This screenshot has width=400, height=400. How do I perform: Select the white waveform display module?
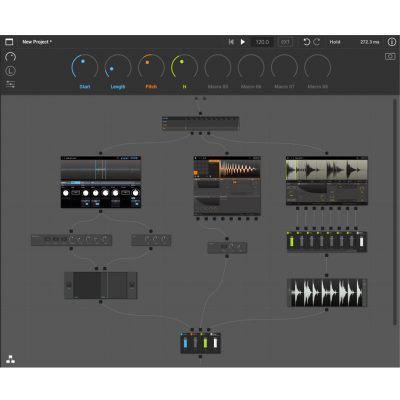(x=327, y=293)
